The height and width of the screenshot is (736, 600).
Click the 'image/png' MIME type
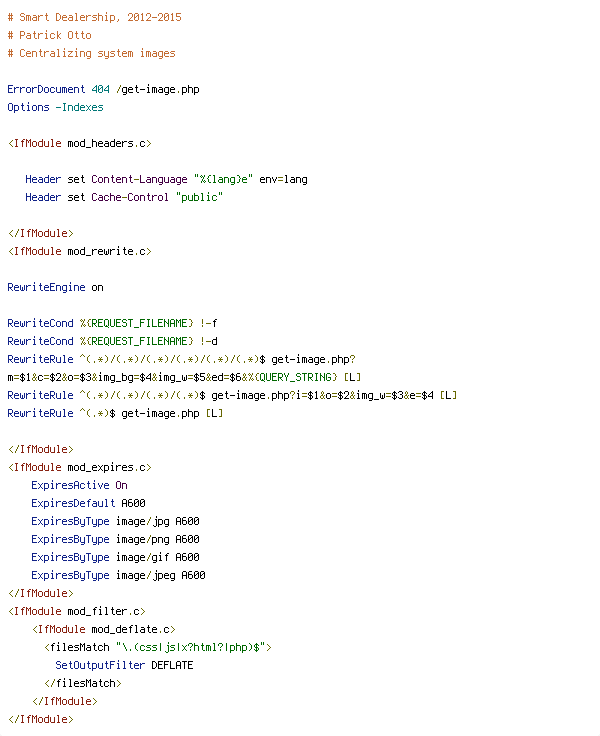click(x=143, y=539)
